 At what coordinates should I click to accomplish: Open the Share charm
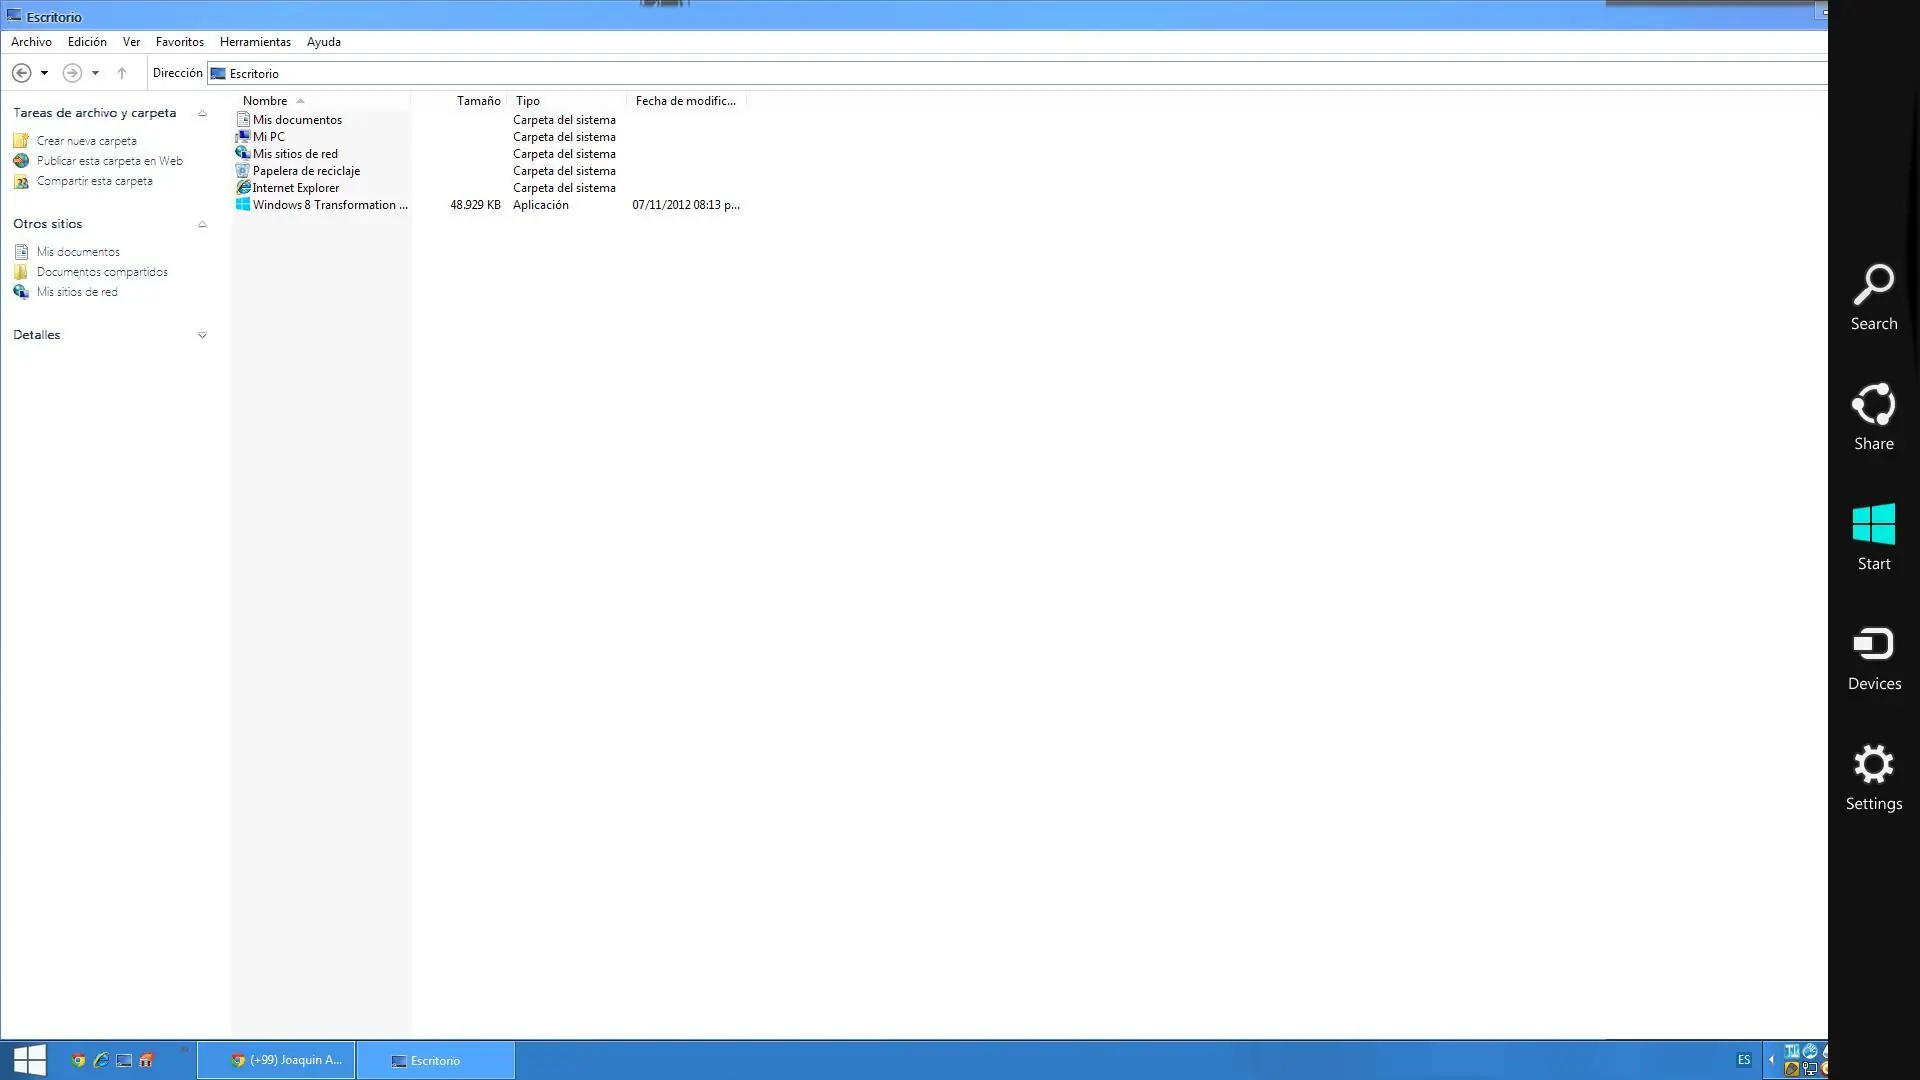pyautogui.click(x=1873, y=418)
